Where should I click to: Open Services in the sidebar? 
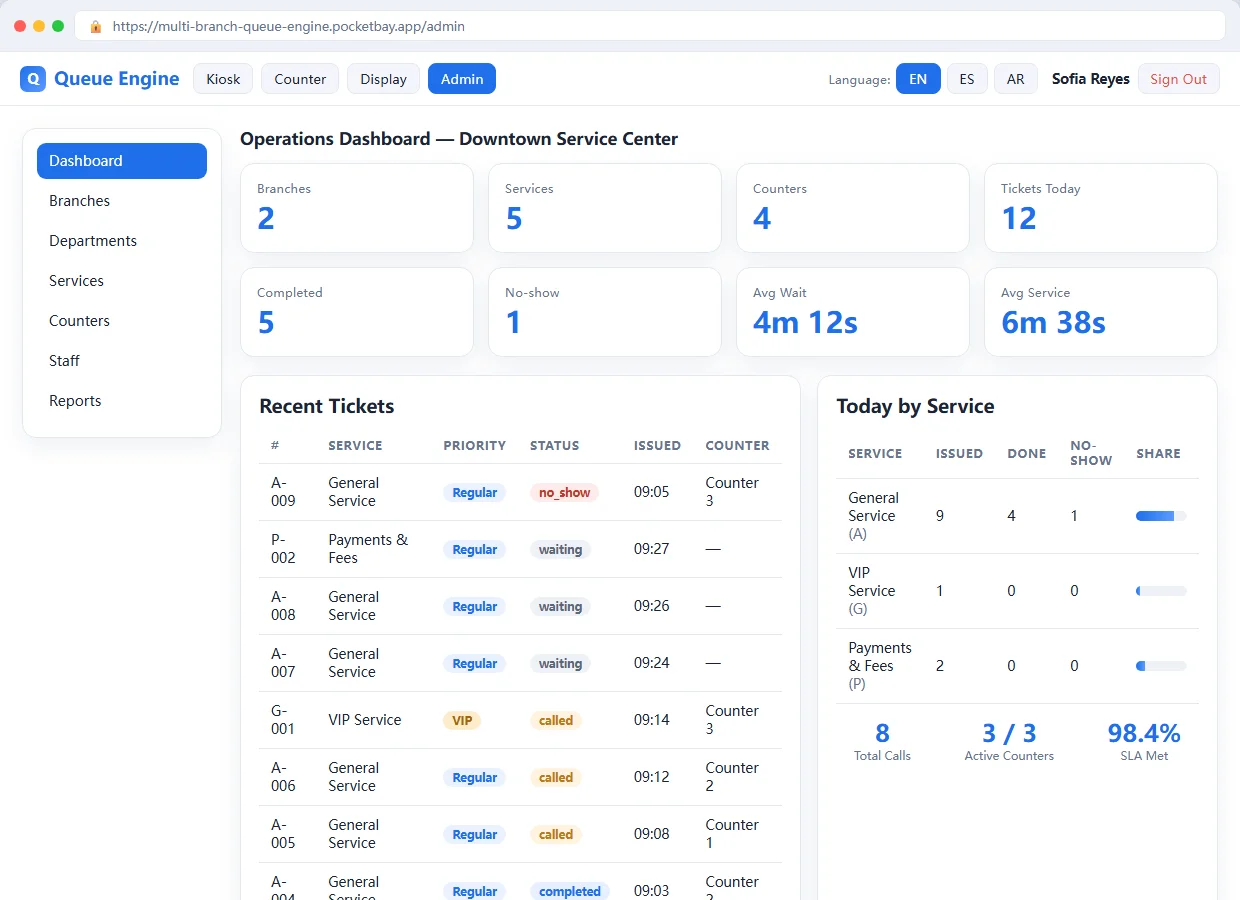122,281
